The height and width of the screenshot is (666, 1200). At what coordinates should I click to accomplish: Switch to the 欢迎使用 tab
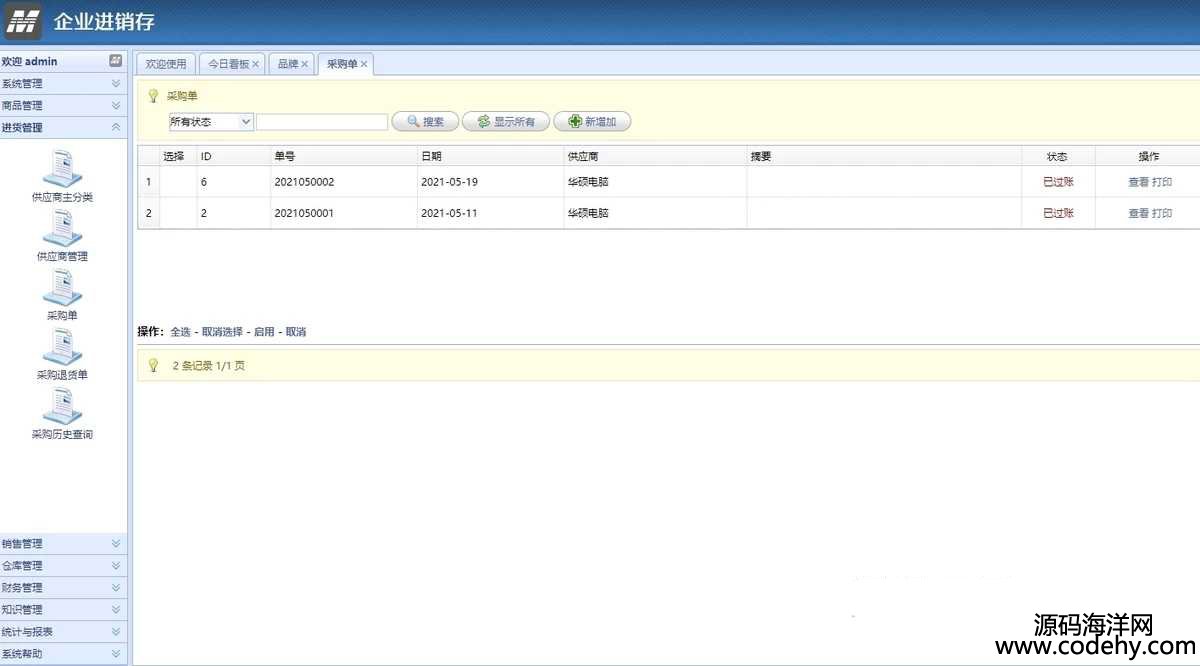[x=166, y=64]
